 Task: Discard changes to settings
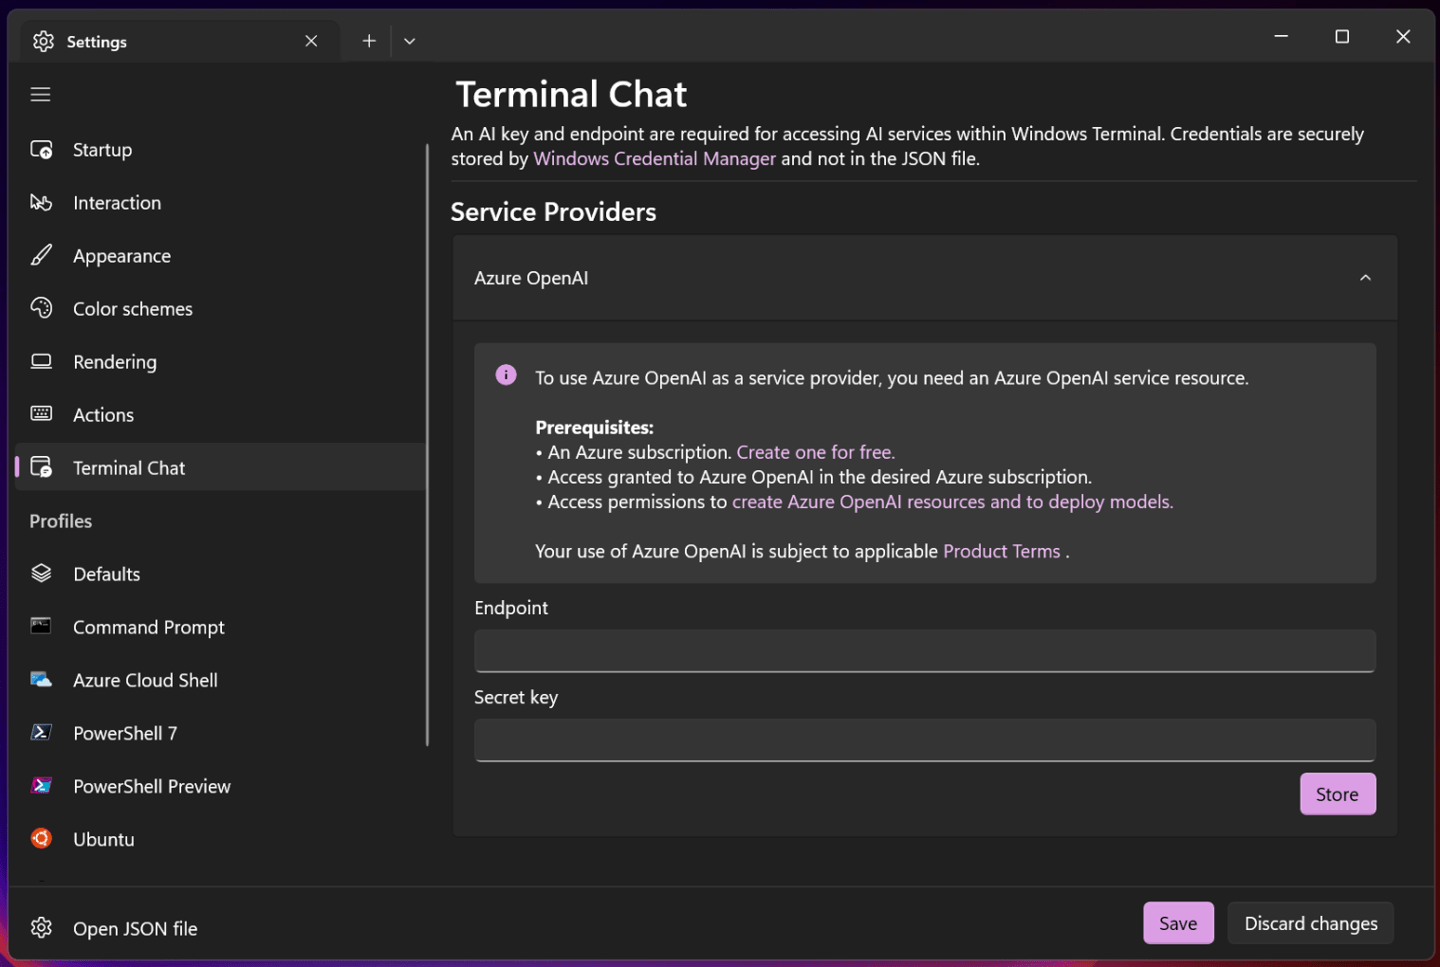click(1310, 922)
